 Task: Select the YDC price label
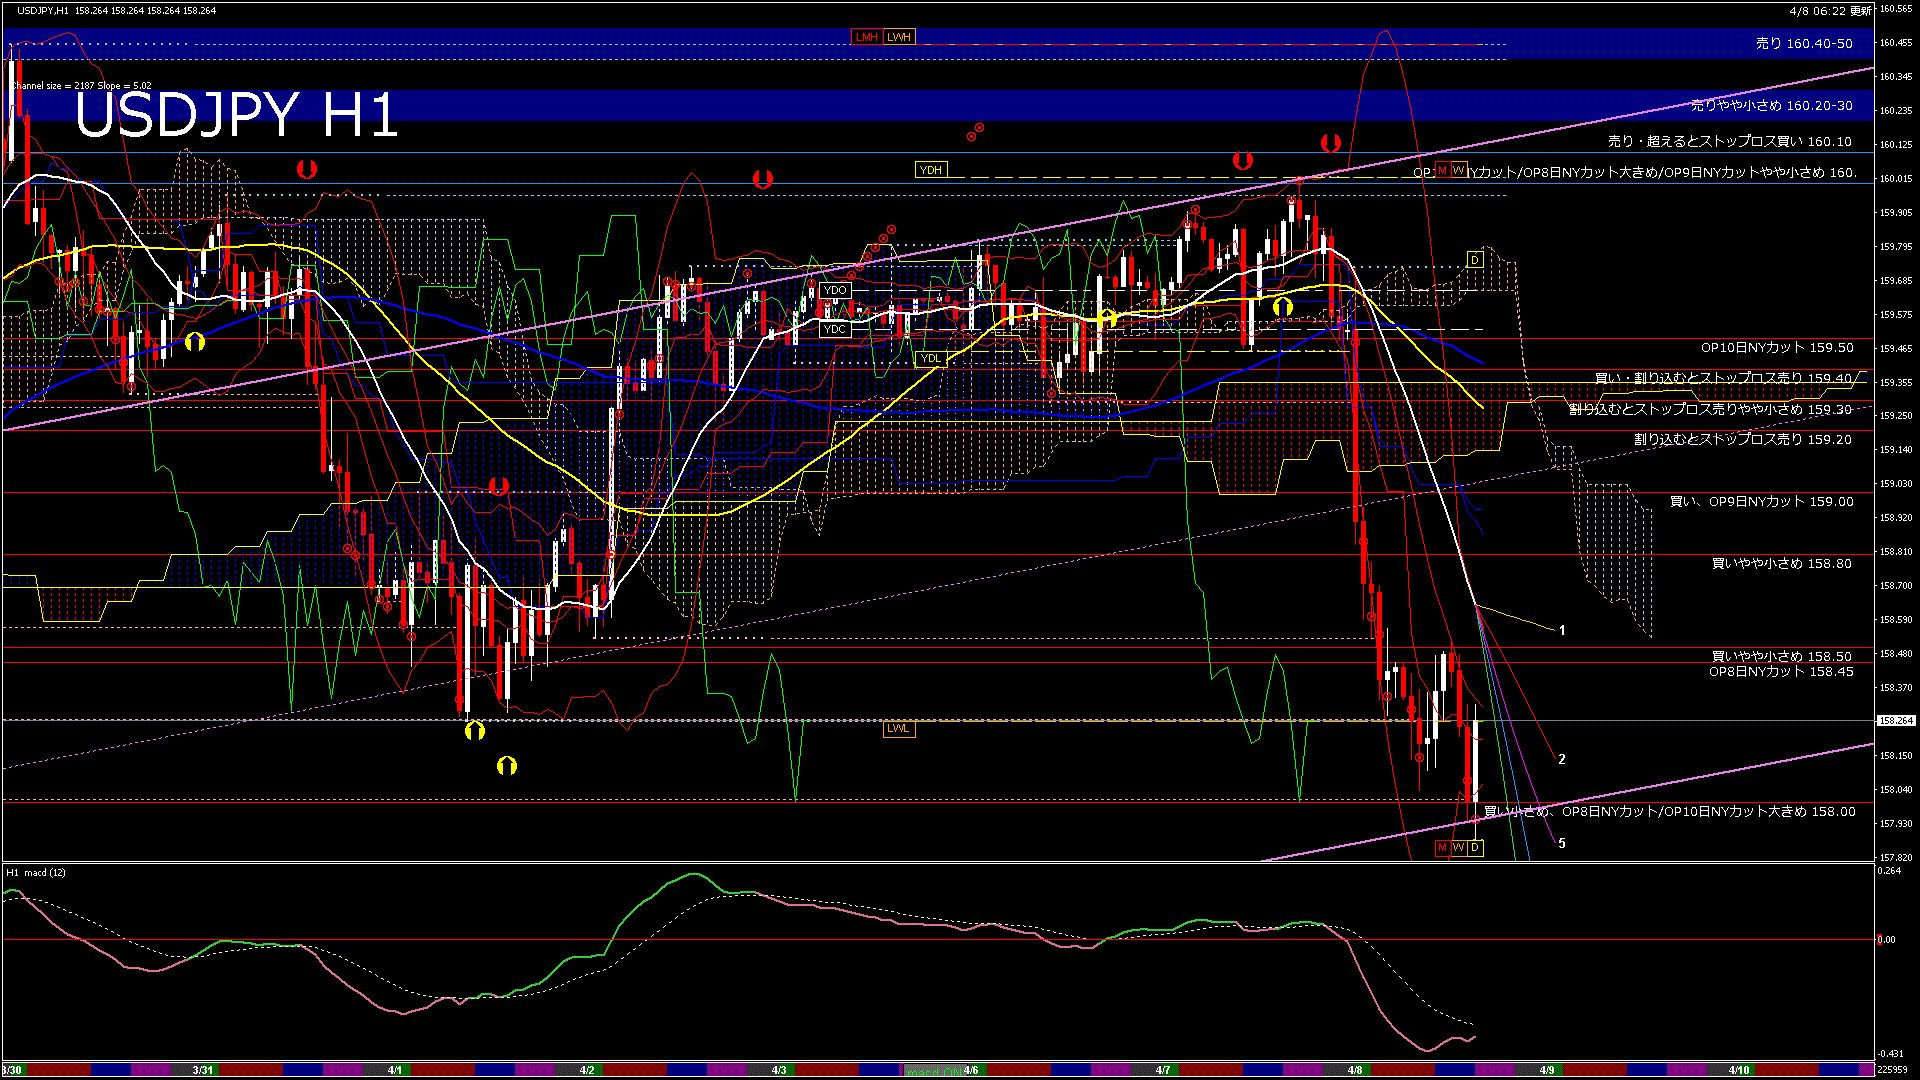click(x=835, y=329)
